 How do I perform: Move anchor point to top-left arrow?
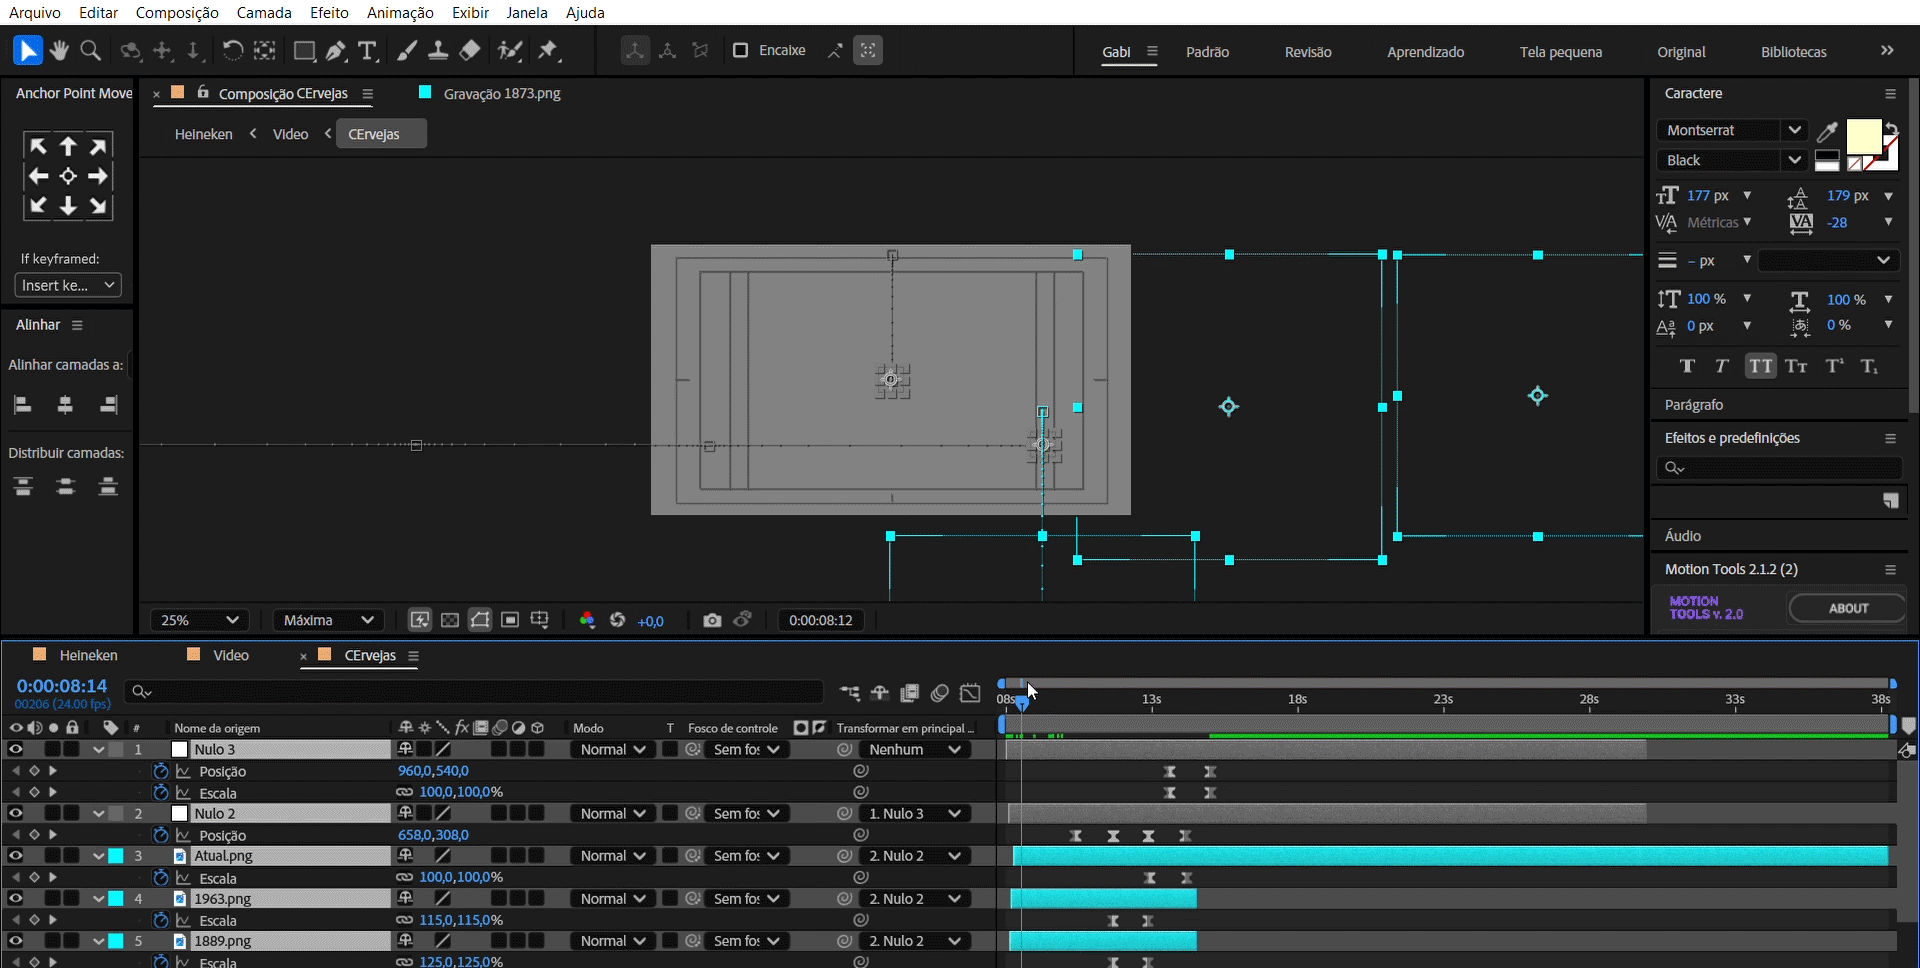[x=38, y=146]
